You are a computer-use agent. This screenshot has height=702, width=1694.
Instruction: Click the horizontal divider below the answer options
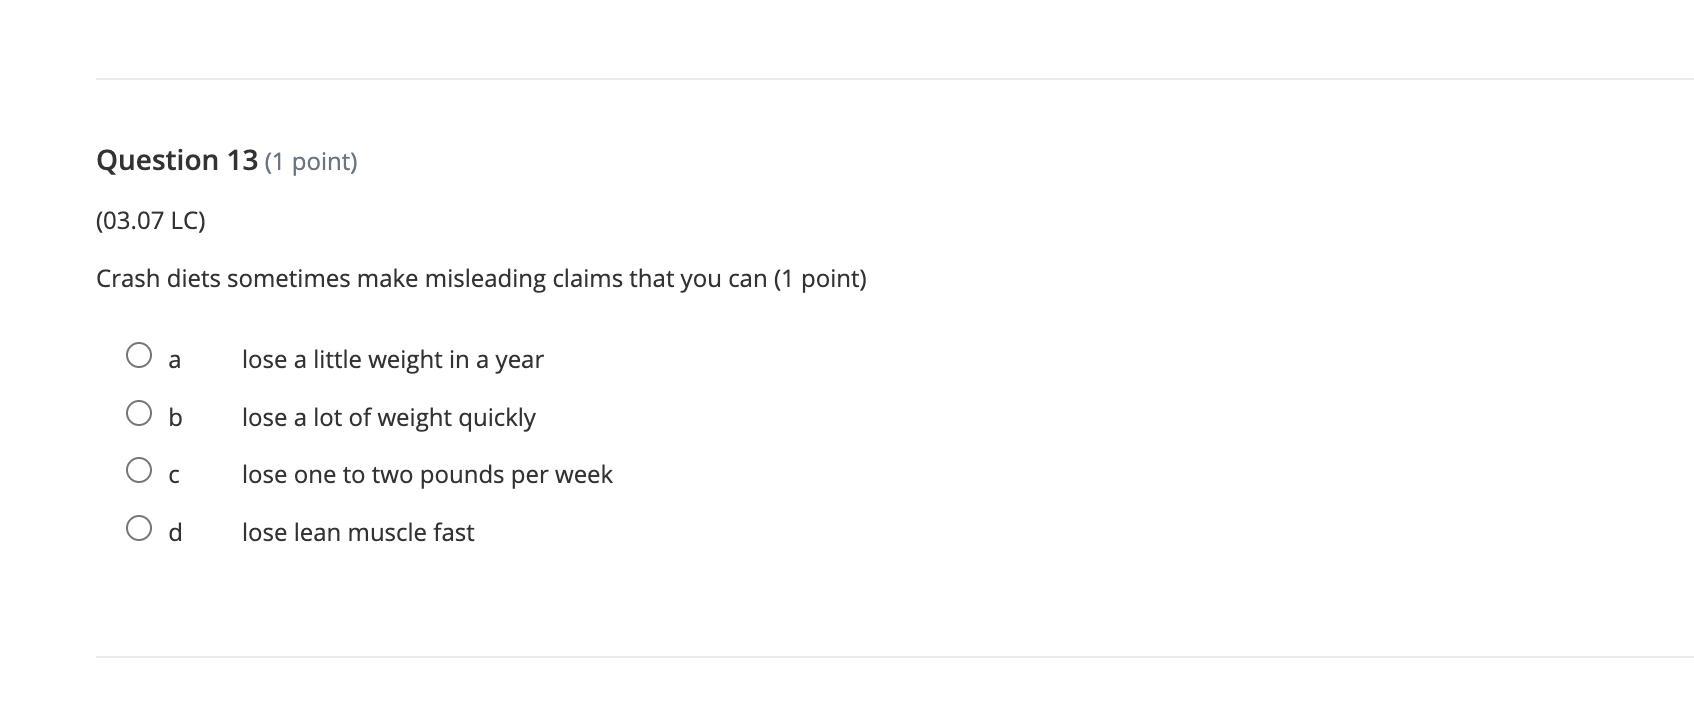(x=895, y=656)
